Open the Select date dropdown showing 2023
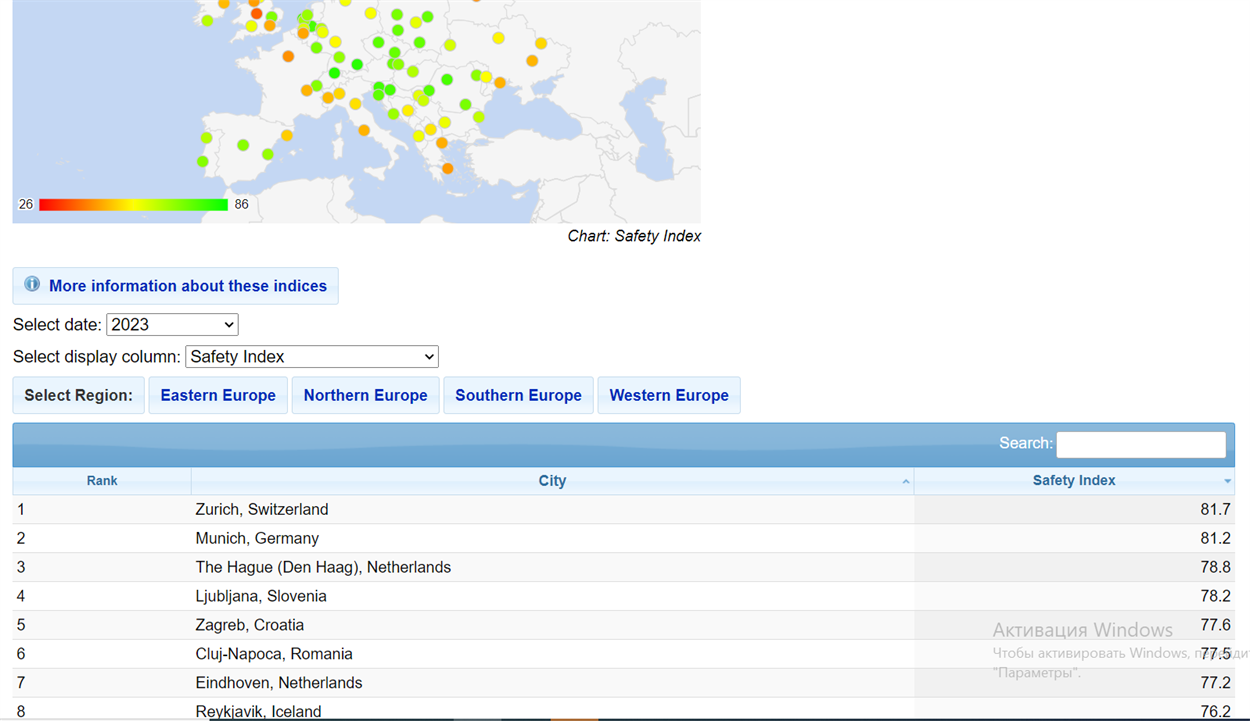This screenshot has width=1250, height=721. [x=172, y=324]
